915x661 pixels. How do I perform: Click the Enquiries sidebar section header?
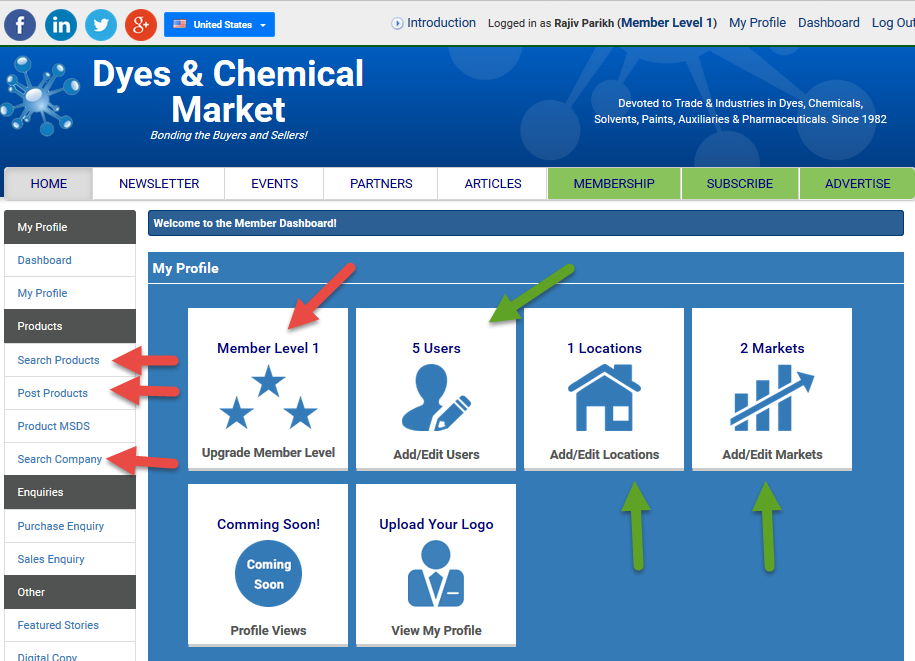click(x=70, y=492)
